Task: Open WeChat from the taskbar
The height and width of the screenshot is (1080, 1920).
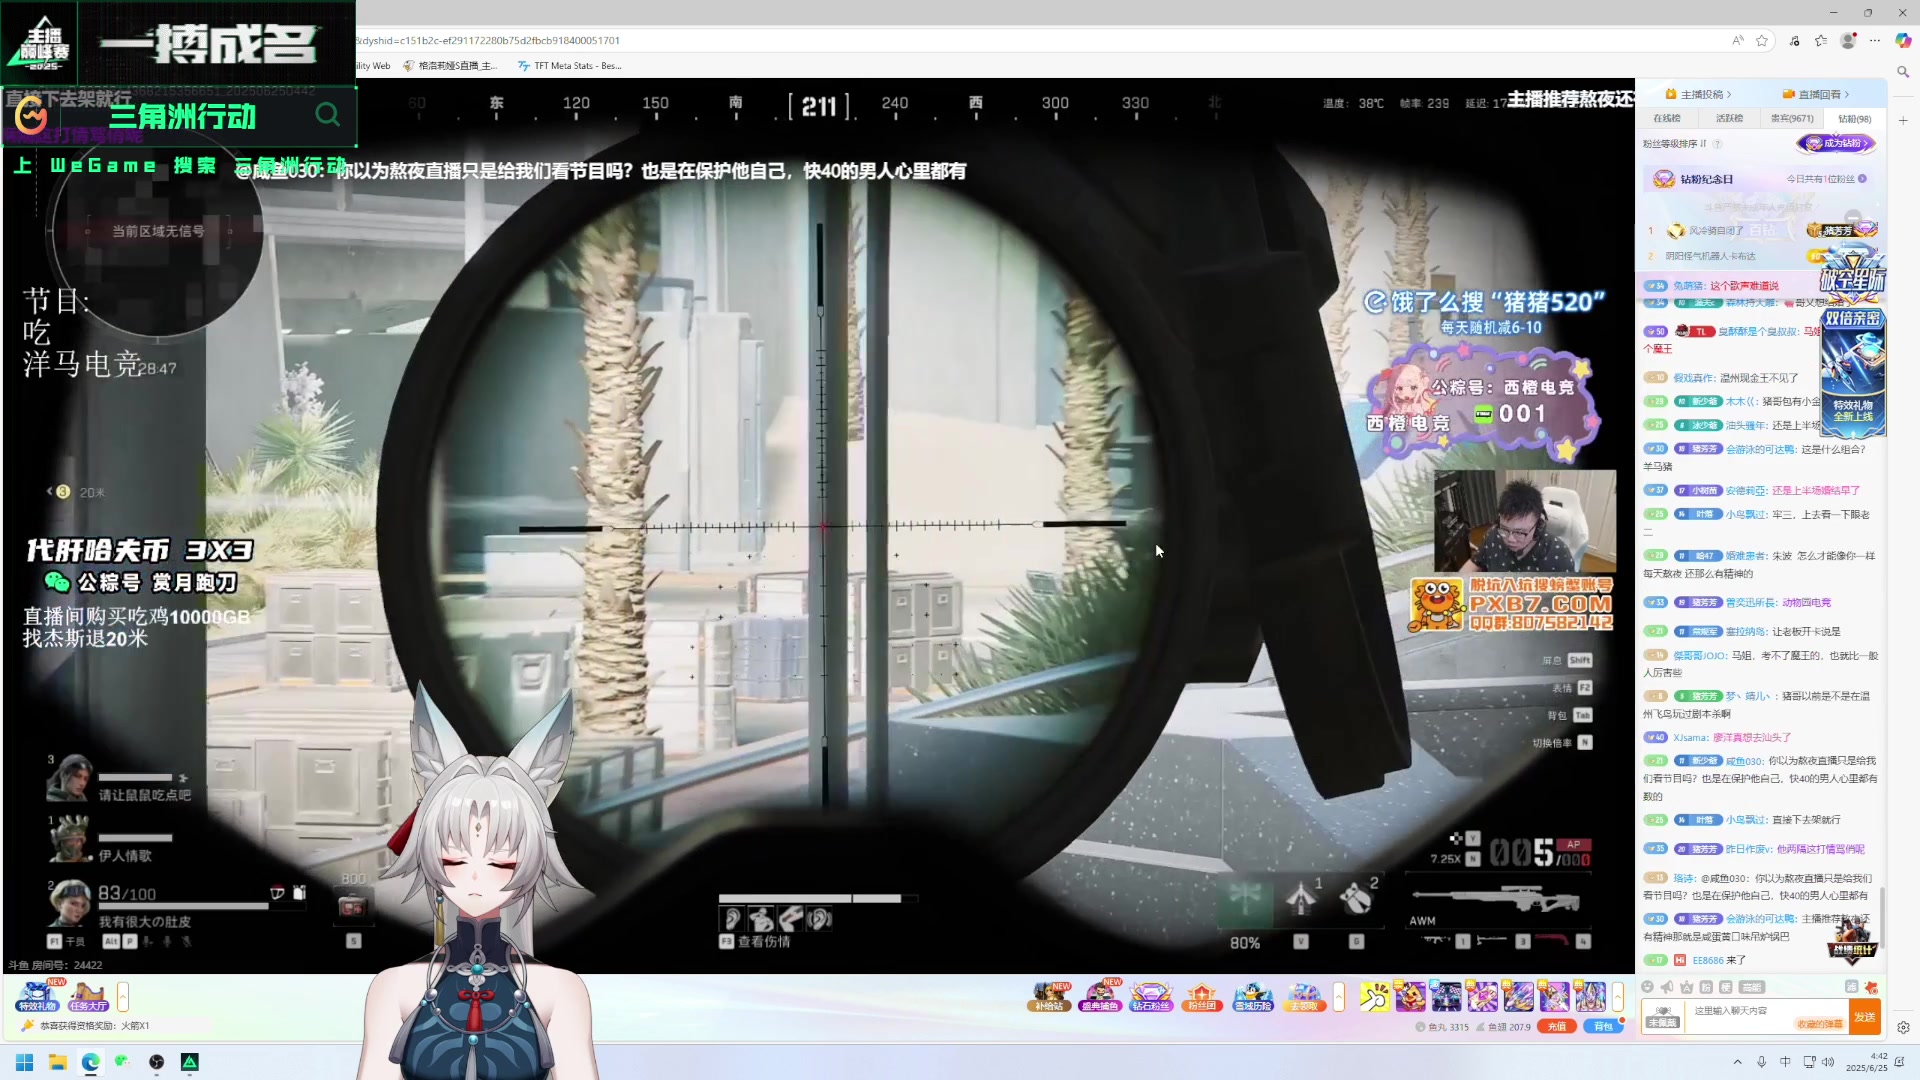Action: (123, 1062)
